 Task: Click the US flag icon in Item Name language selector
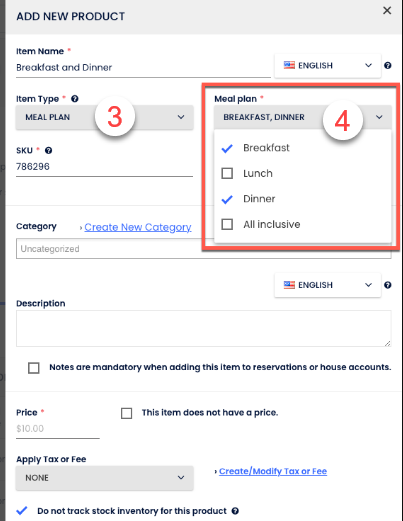click(289, 65)
